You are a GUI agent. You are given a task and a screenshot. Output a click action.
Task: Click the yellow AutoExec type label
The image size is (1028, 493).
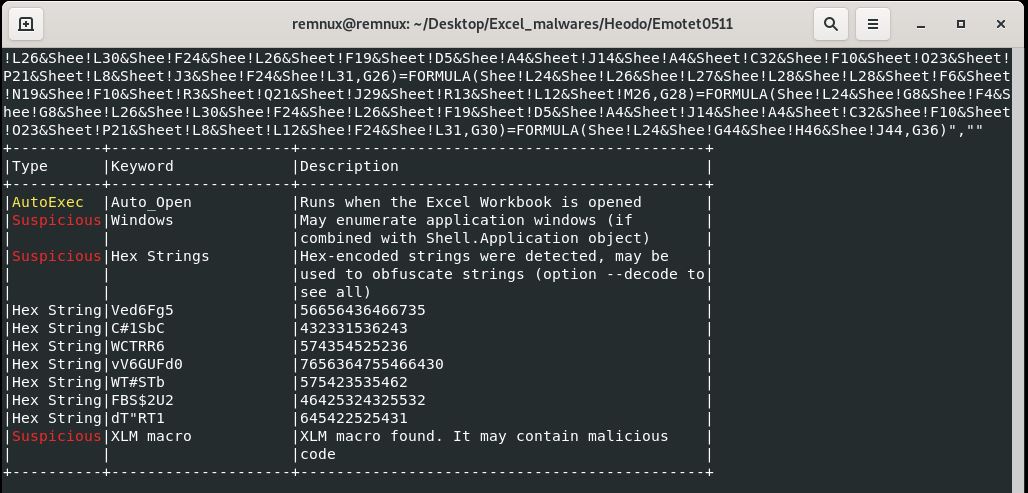pos(47,202)
